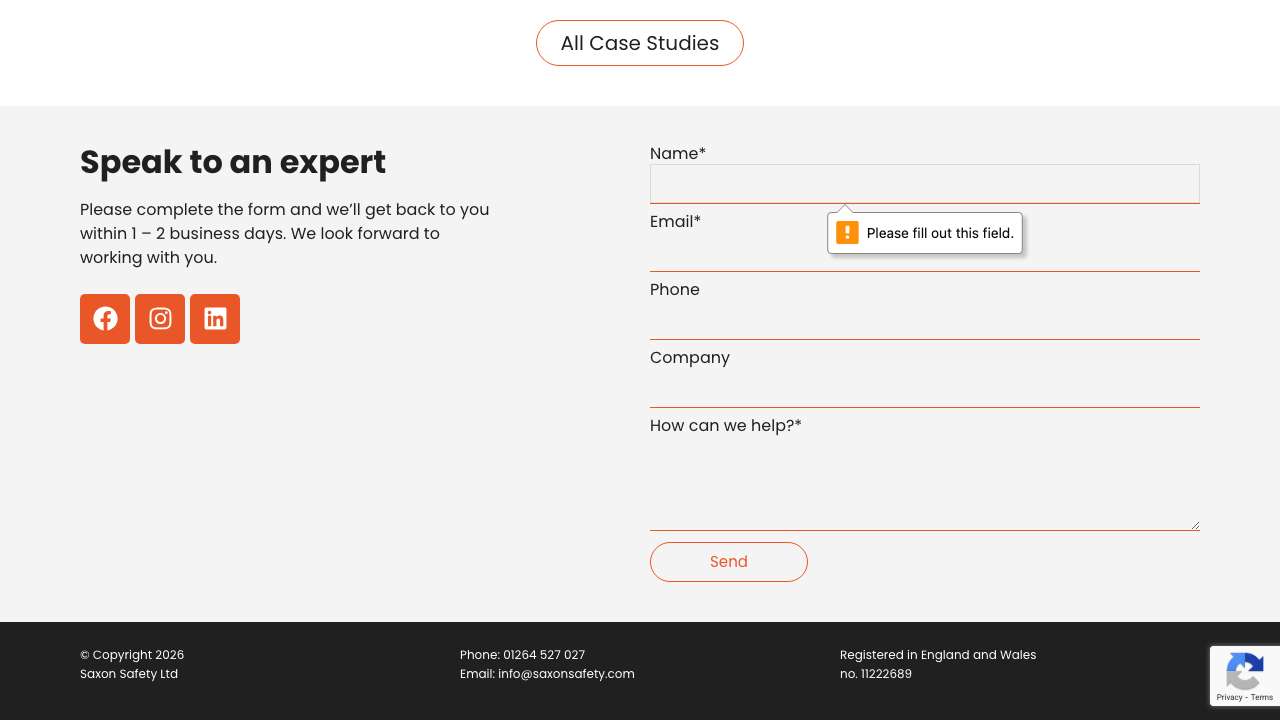Click the How can we help?* label
This screenshot has width=1280, height=720.
tap(725, 426)
